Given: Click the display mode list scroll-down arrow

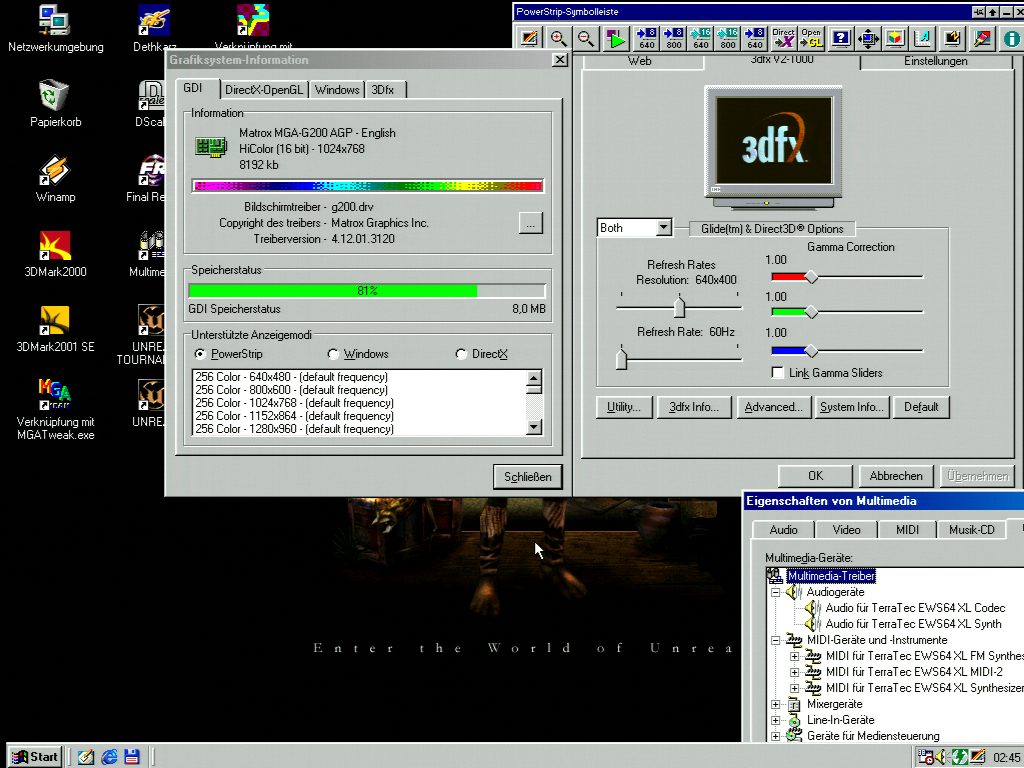Looking at the screenshot, I should tap(534, 427).
